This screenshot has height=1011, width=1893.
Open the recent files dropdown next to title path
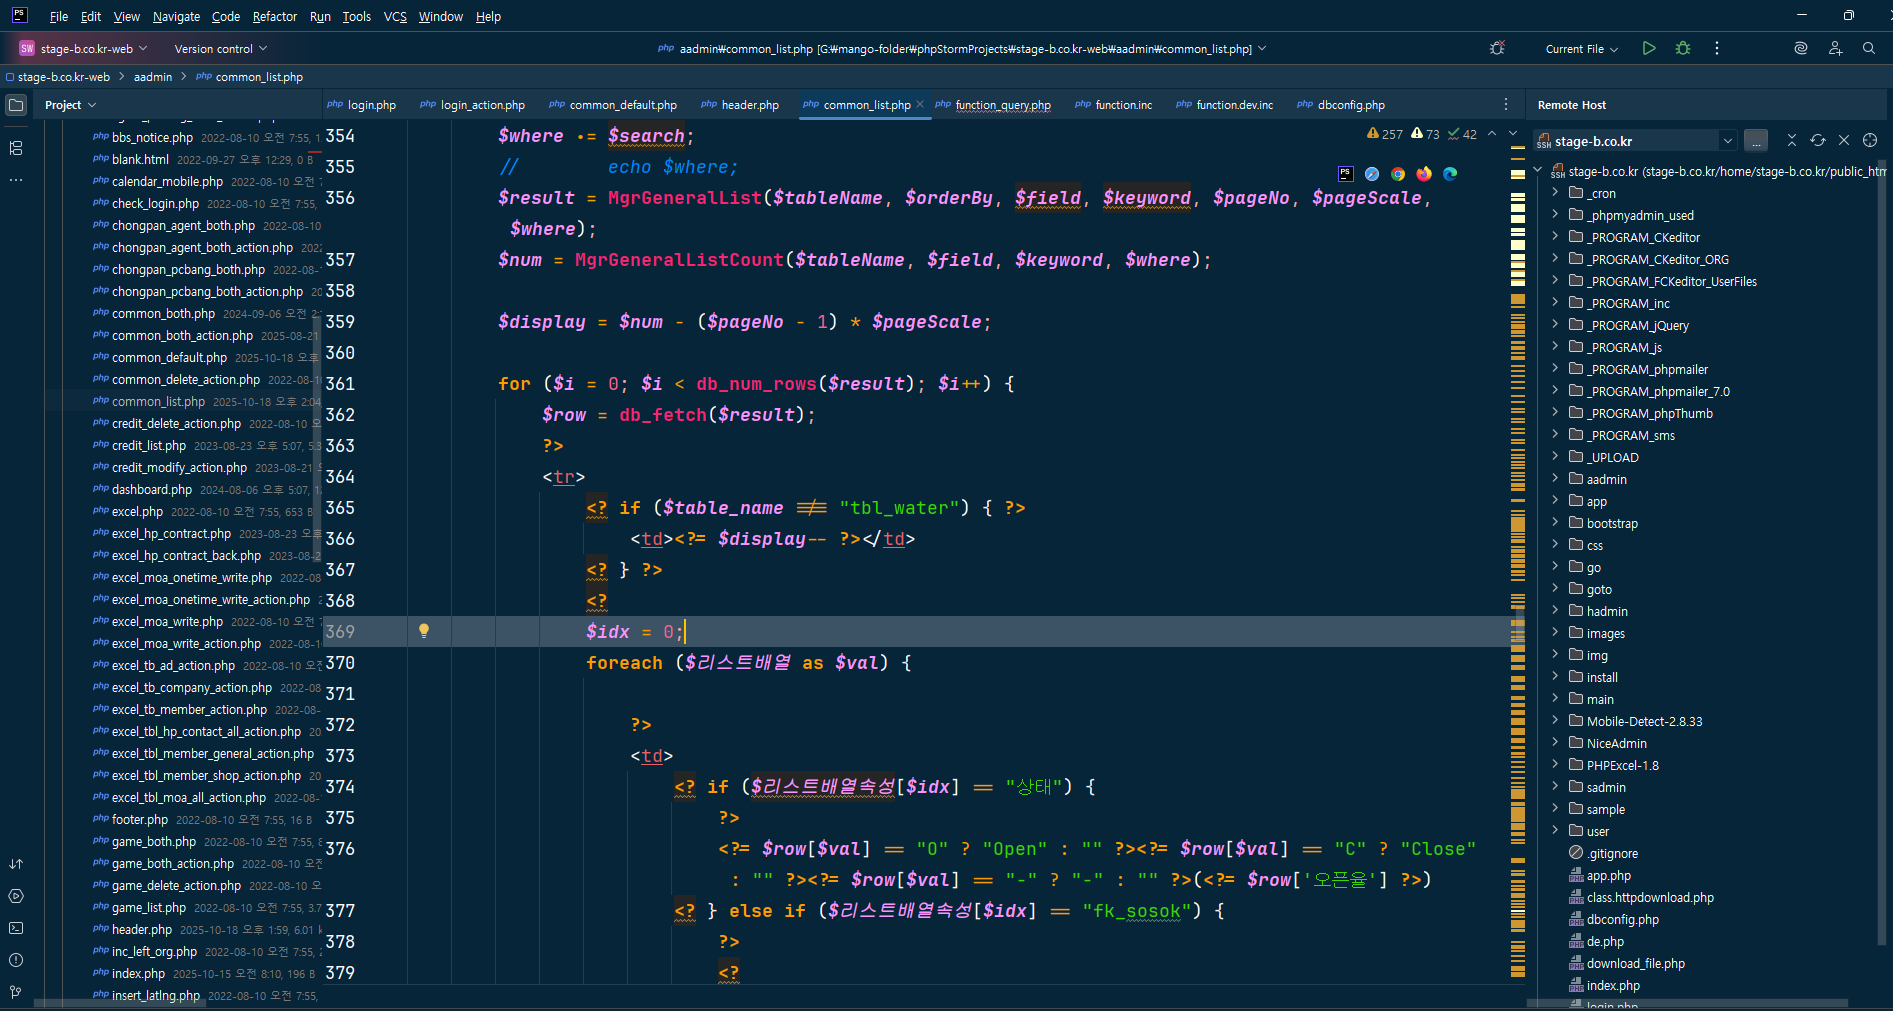(1262, 48)
